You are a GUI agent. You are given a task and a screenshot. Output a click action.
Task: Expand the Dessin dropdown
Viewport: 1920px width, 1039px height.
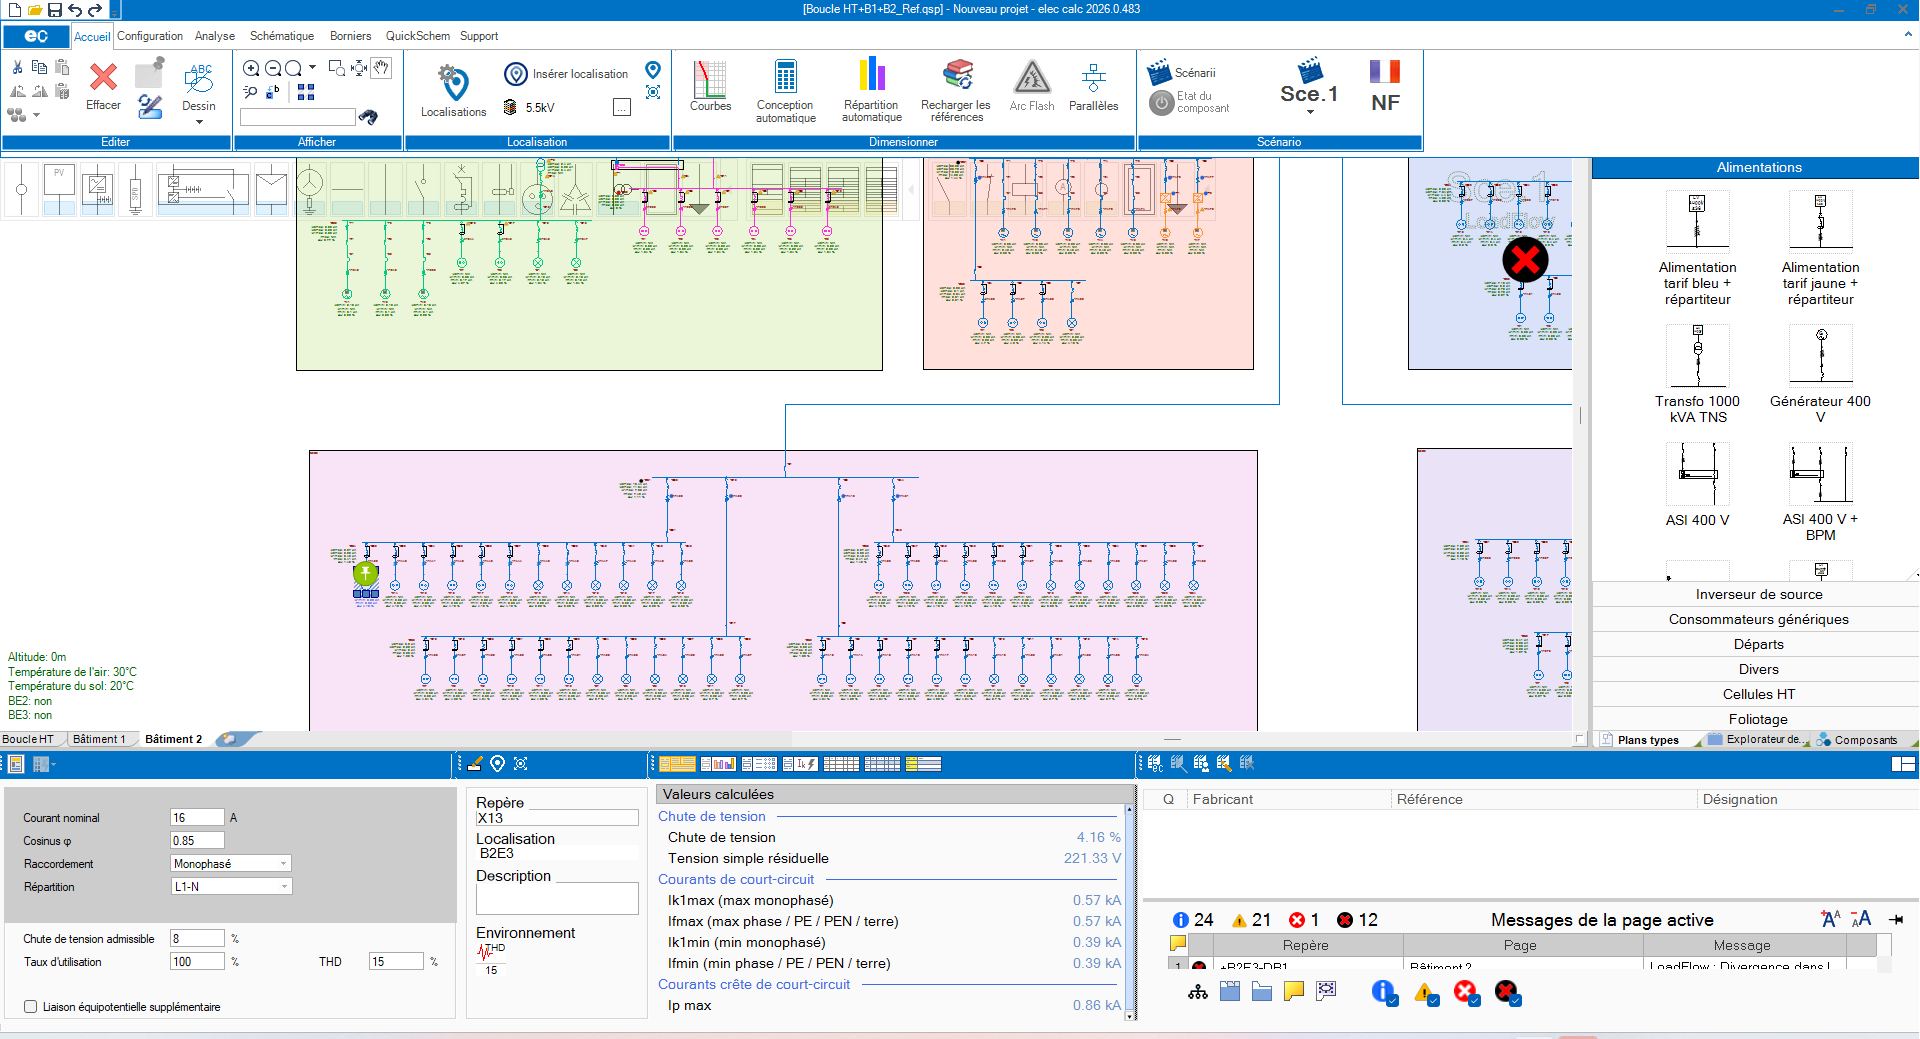click(x=199, y=122)
